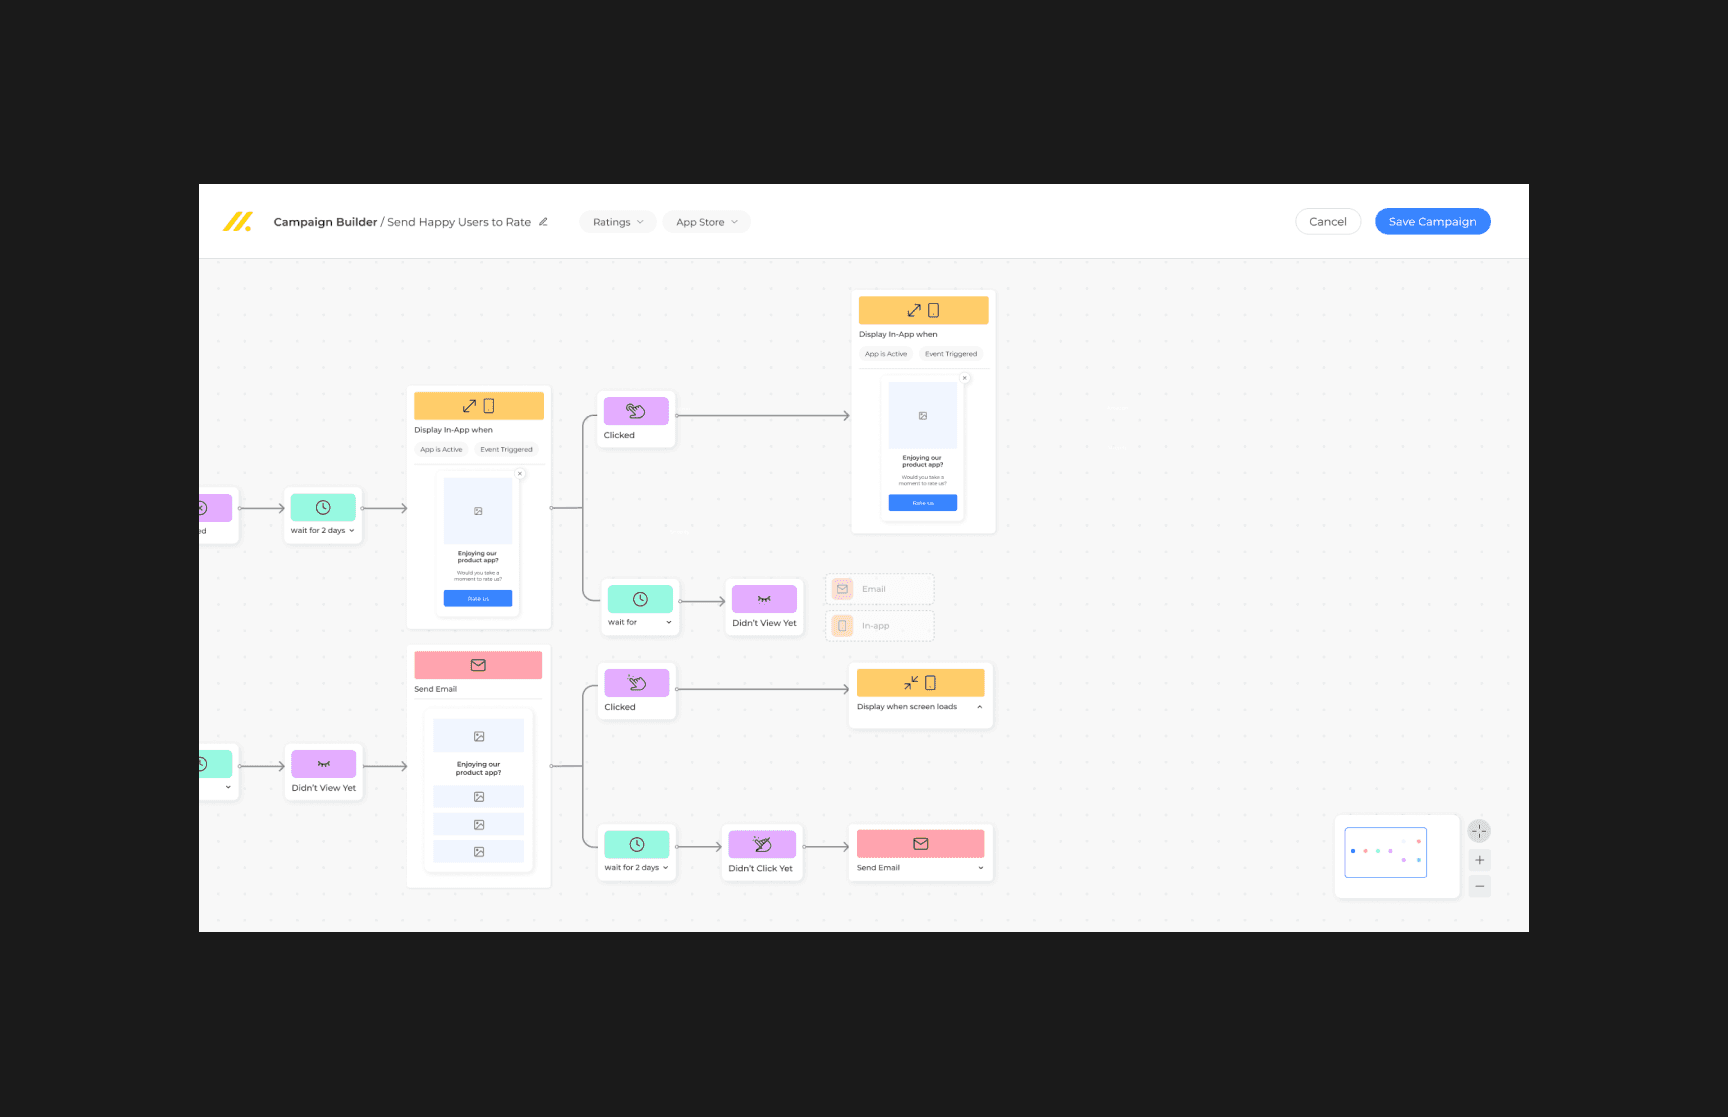This screenshot has height=1117, width=1728.
Task: Click Campaign Builder breadcrumb text
Action: point(325,222)
